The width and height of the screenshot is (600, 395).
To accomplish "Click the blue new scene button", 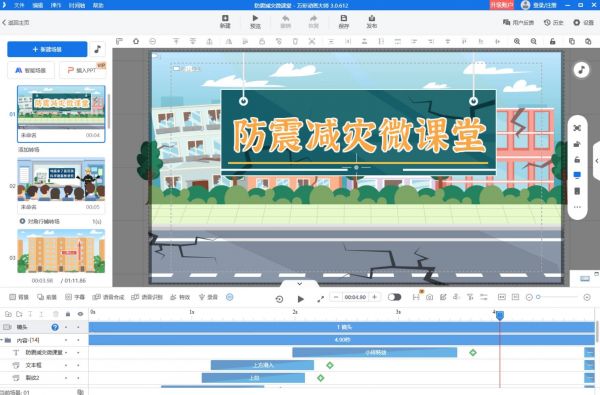I will coord(47,49).
